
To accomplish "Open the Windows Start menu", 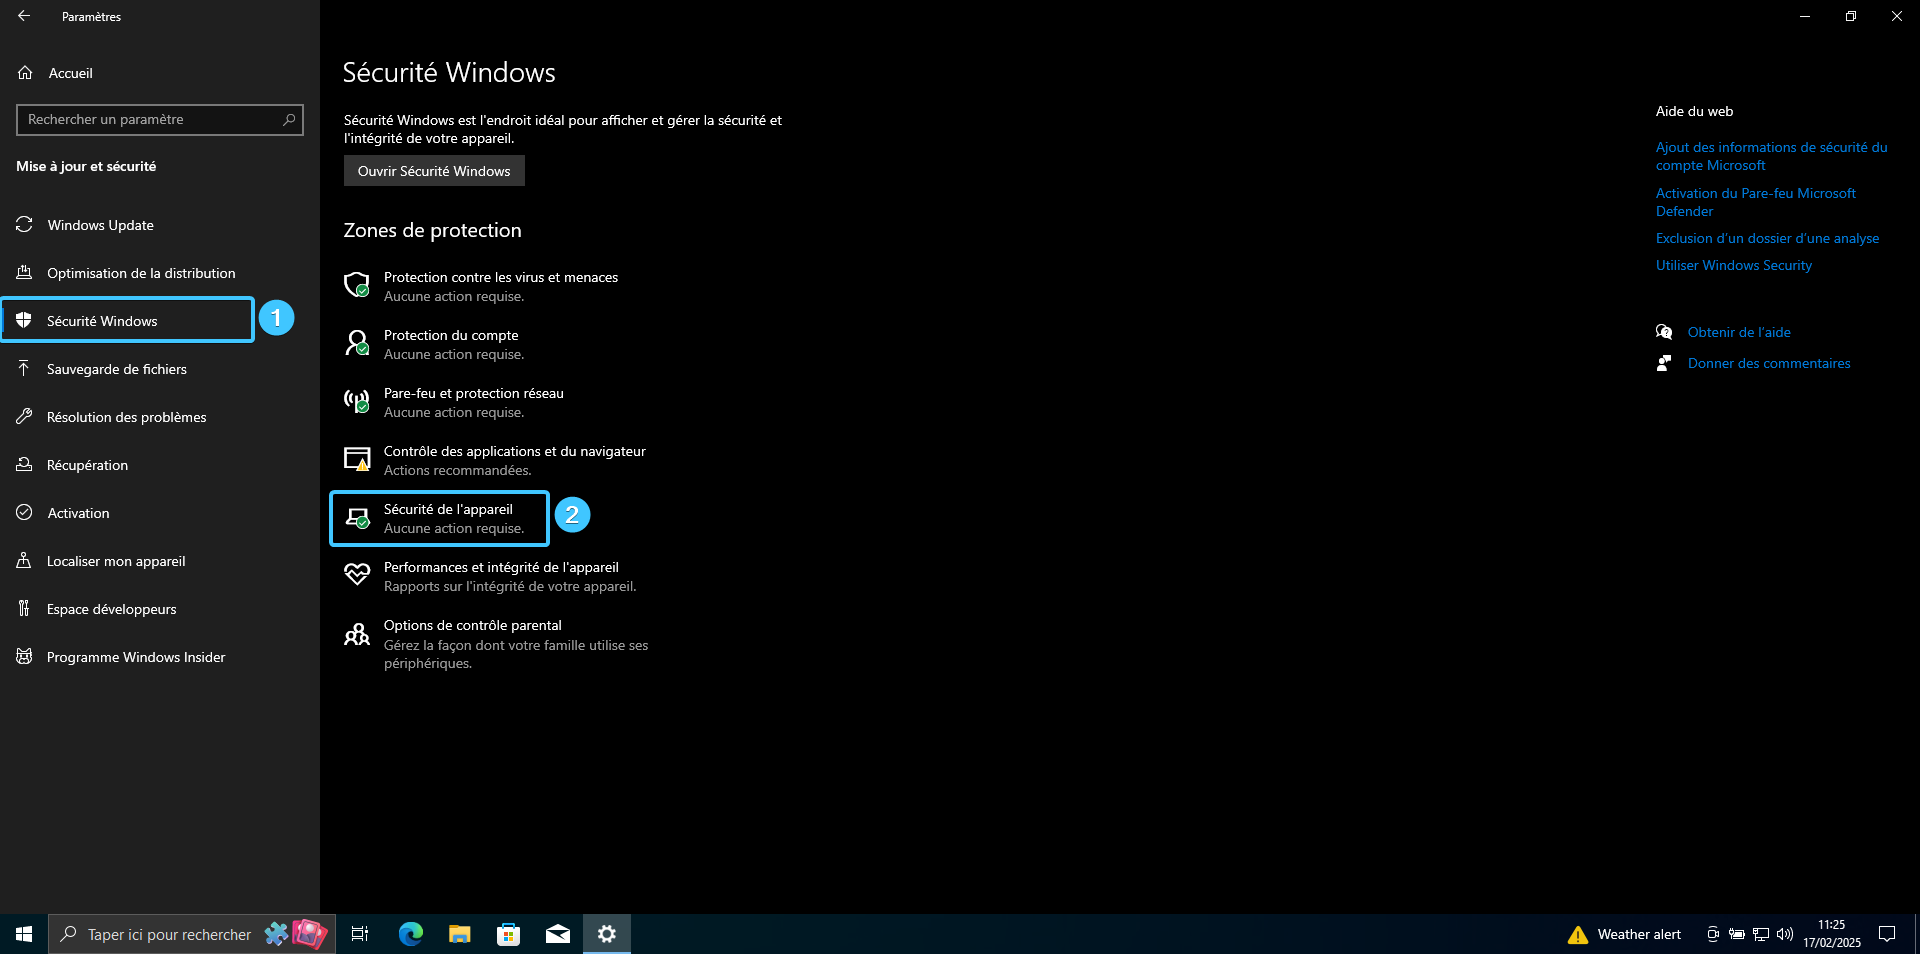I will pyautogui.click(x=24, y=934).
